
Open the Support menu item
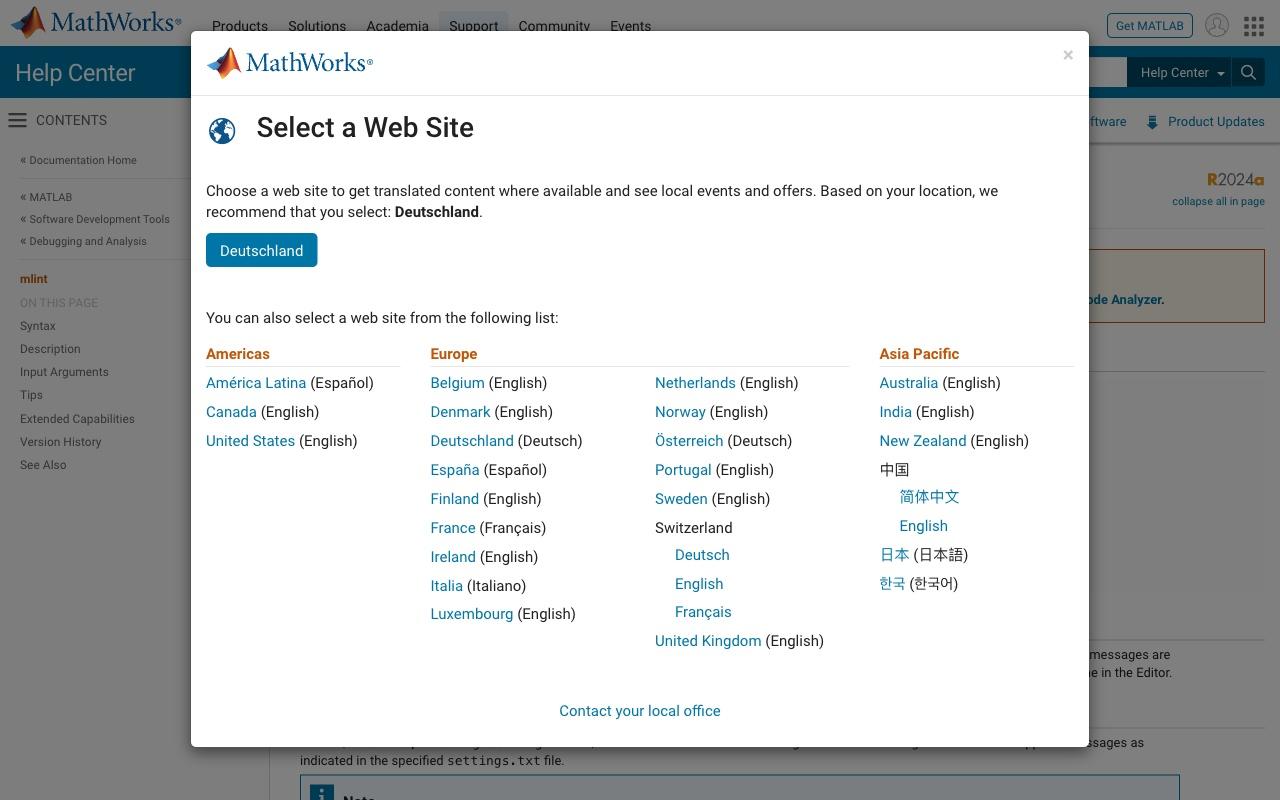[473, 26]
